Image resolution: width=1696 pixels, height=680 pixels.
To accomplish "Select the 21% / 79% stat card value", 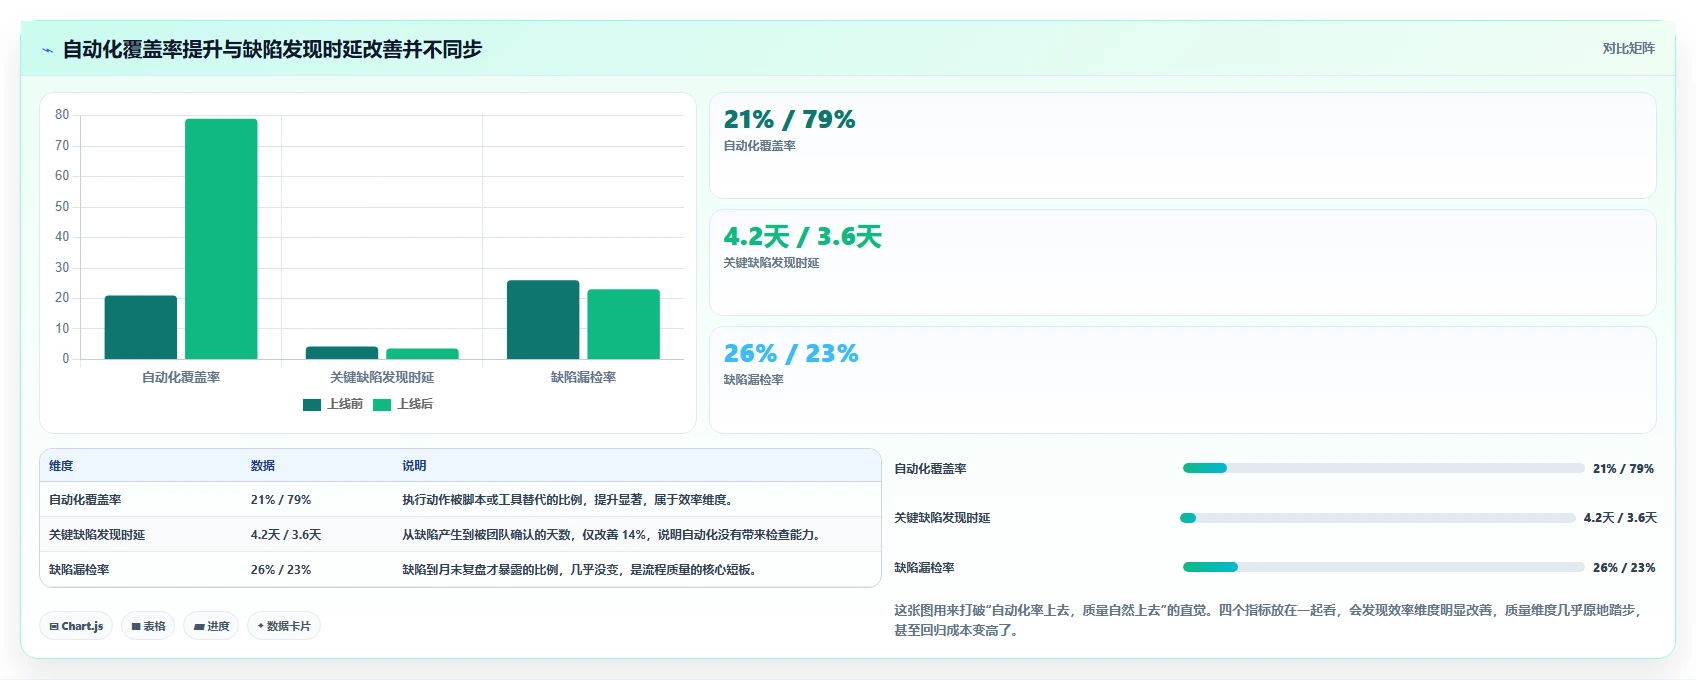I will [789, 120].
